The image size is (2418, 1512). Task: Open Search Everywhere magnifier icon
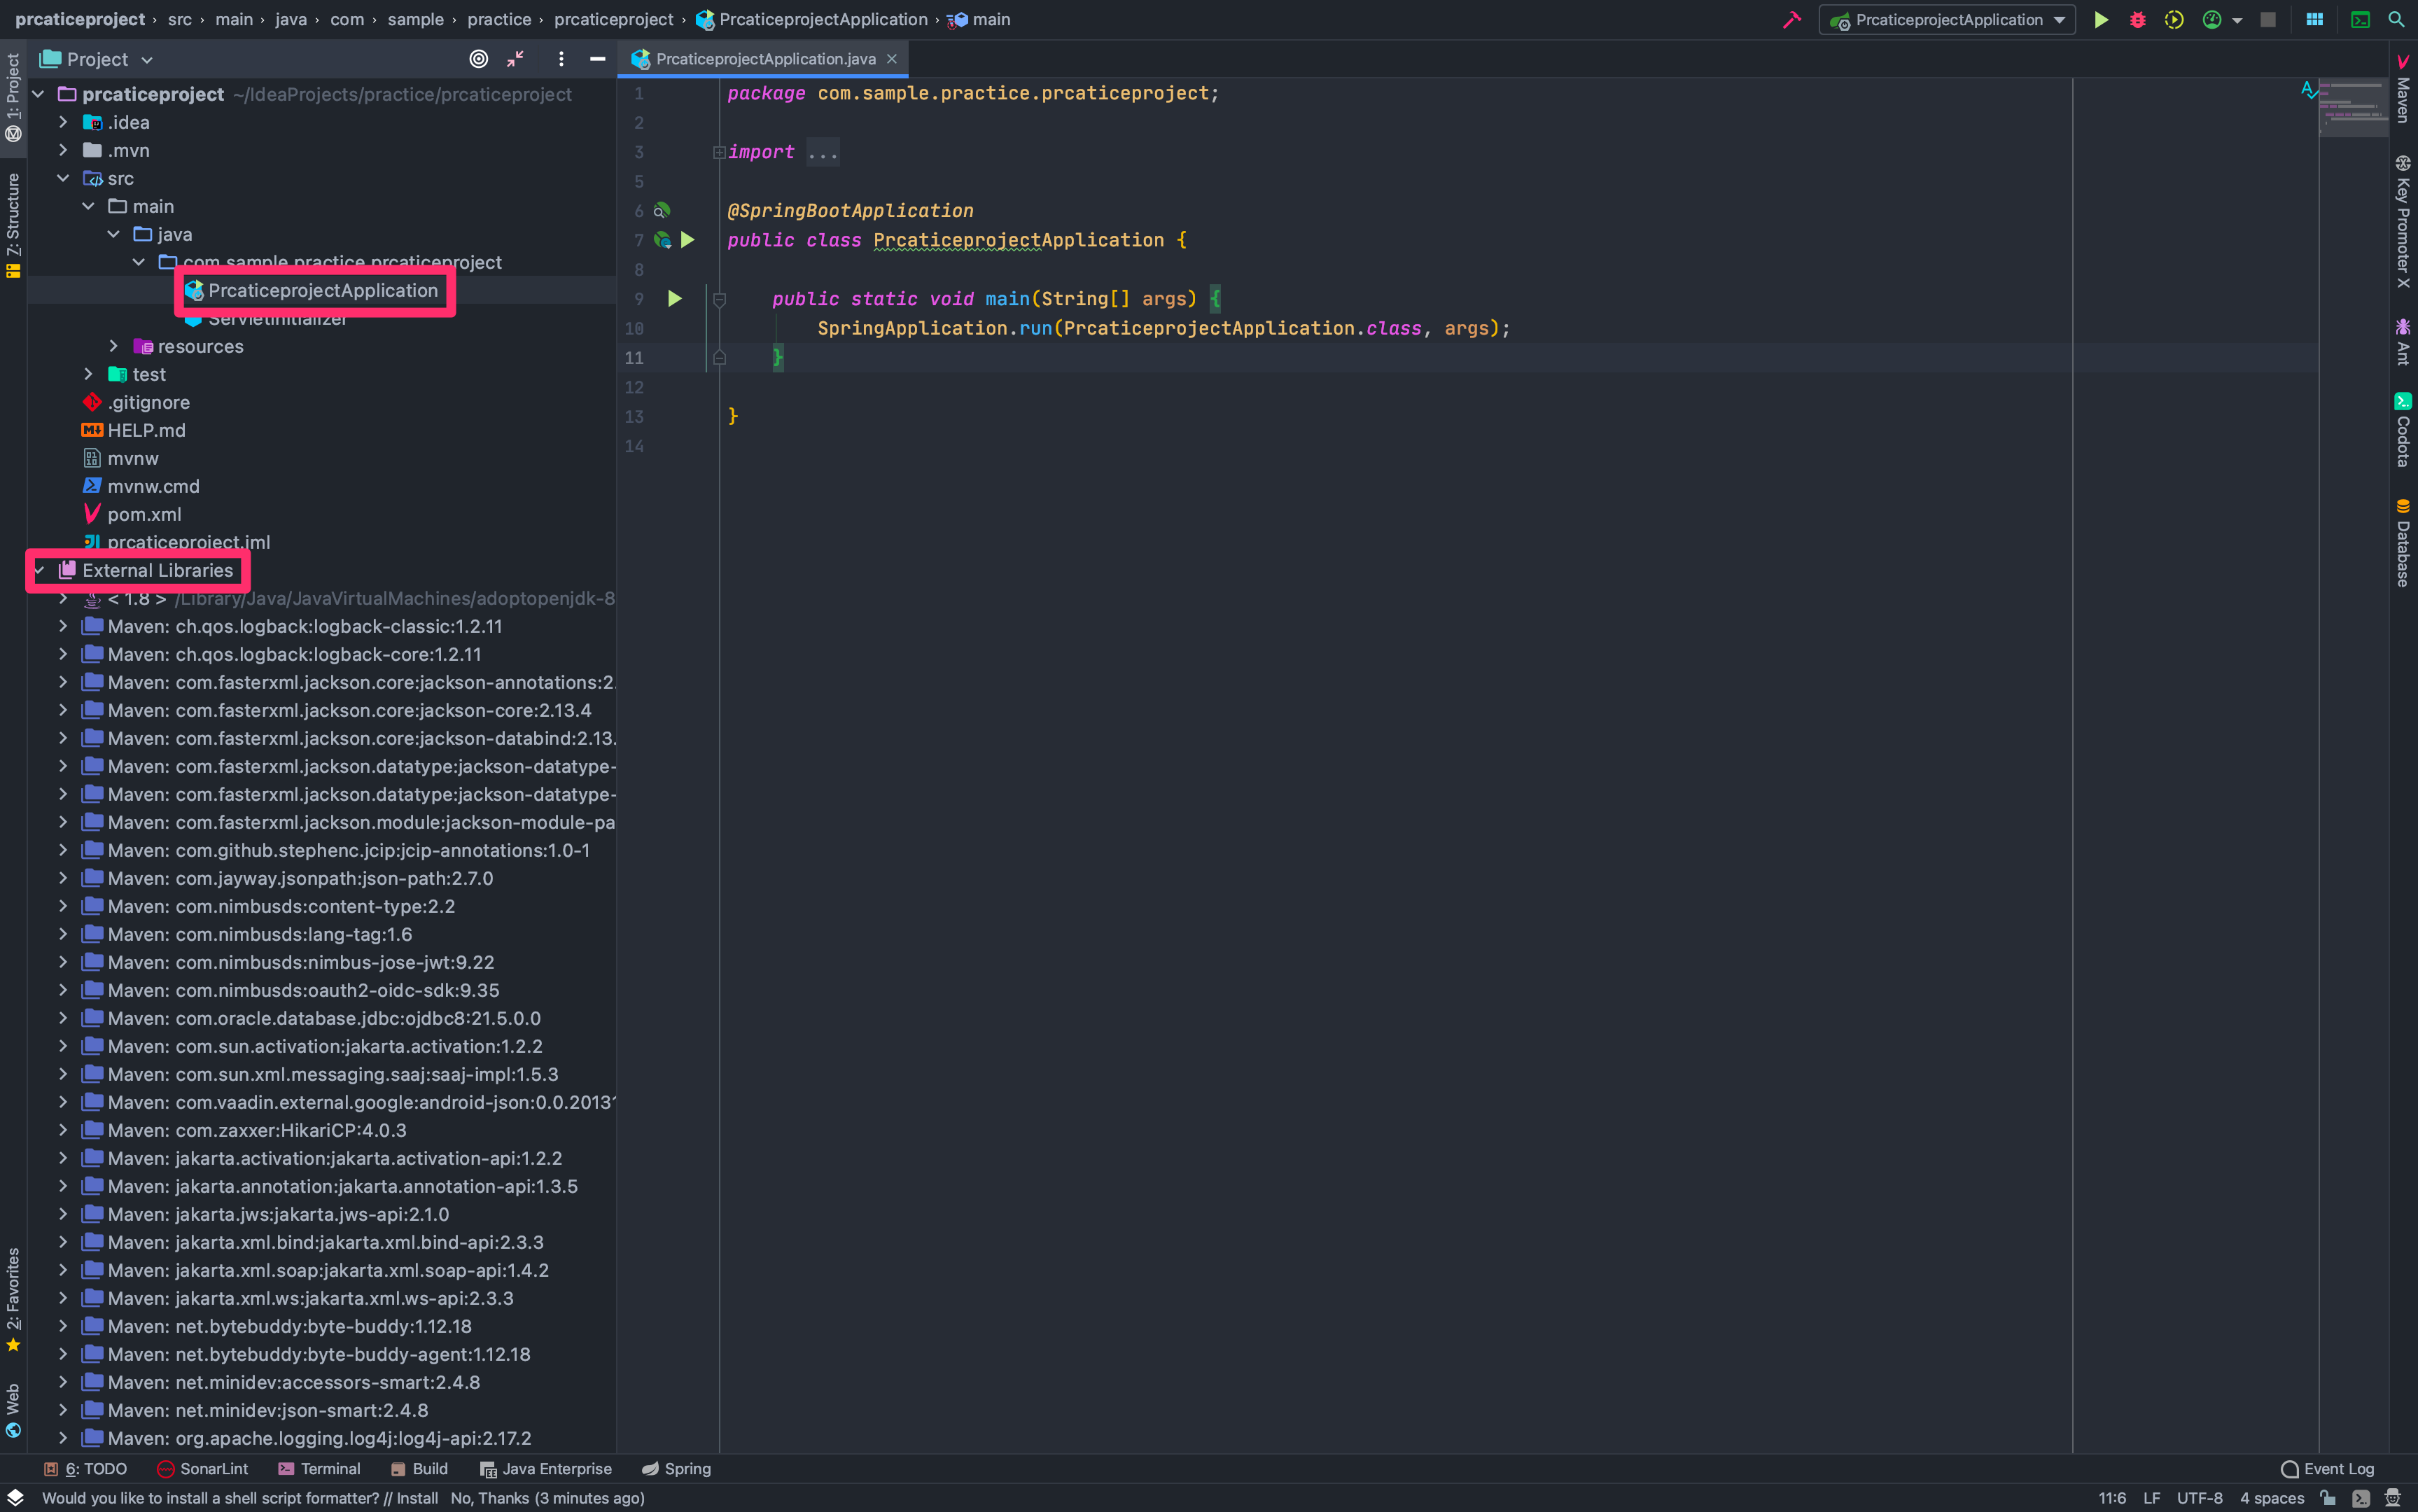coord(2396,20)
